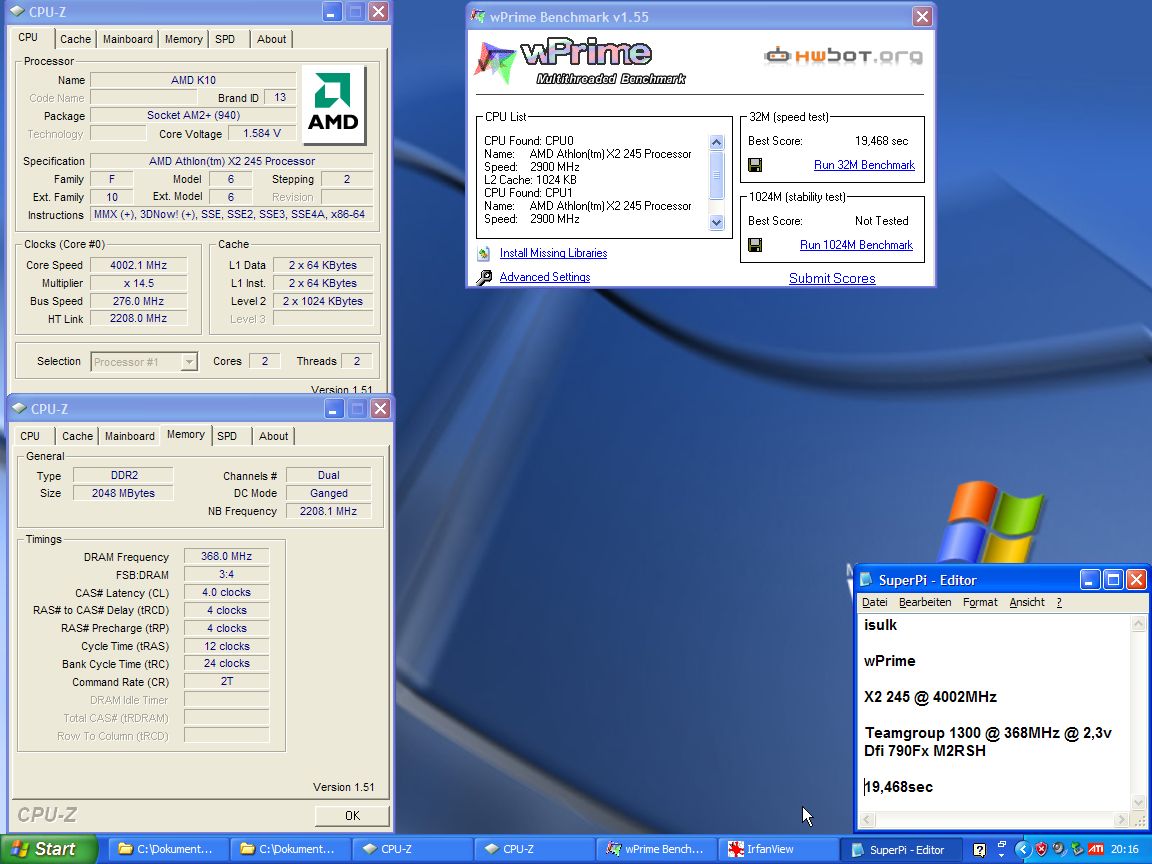This screenshot has width=1152, height=864.
Task: Click the red shield security tray icon
Action: click(1041, 849)
